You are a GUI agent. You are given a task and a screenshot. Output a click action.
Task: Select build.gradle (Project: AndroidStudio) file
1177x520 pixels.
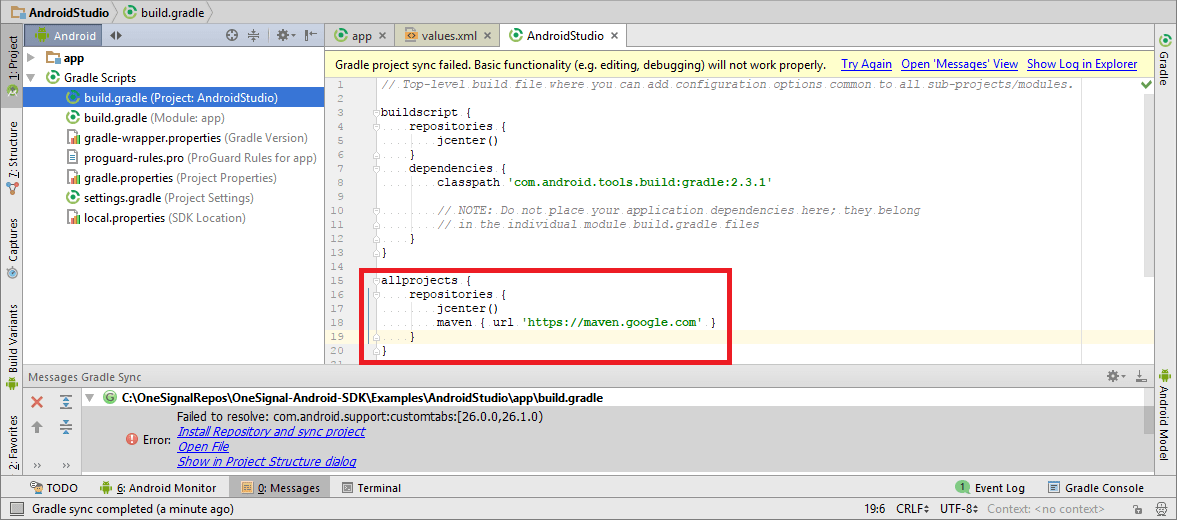click(173, 98)
